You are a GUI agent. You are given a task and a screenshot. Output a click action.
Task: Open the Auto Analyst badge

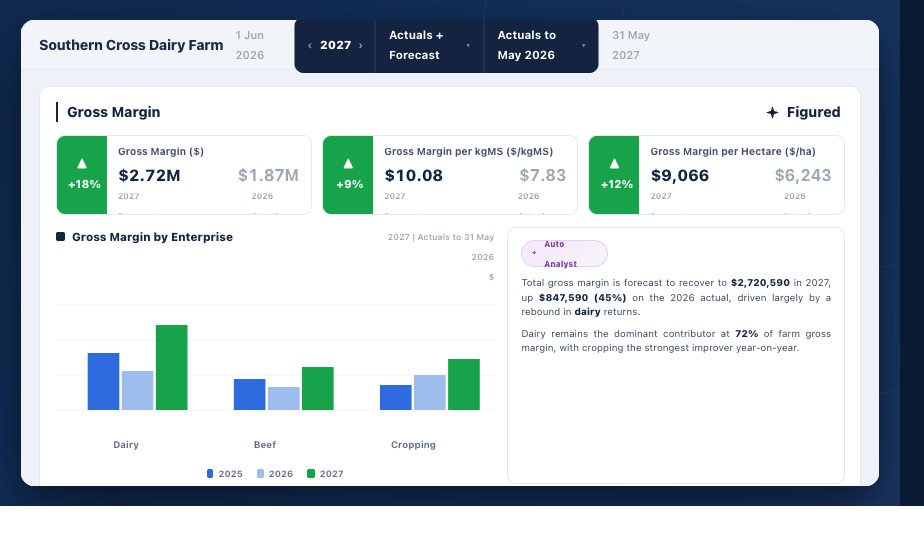coord(564,254)
